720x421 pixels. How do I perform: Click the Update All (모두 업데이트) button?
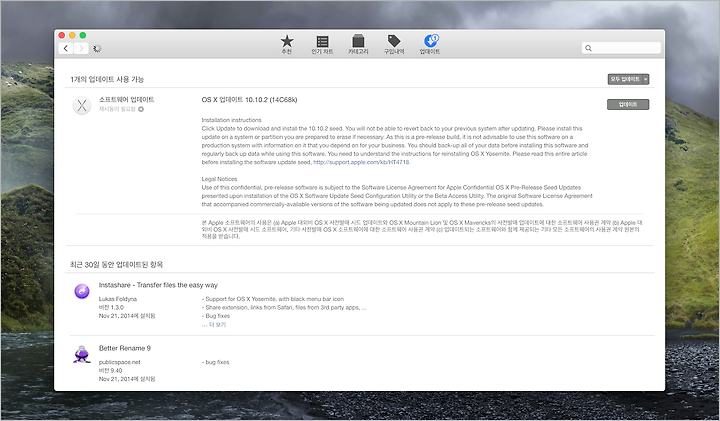pyautogui.click(x=624, y=79)
